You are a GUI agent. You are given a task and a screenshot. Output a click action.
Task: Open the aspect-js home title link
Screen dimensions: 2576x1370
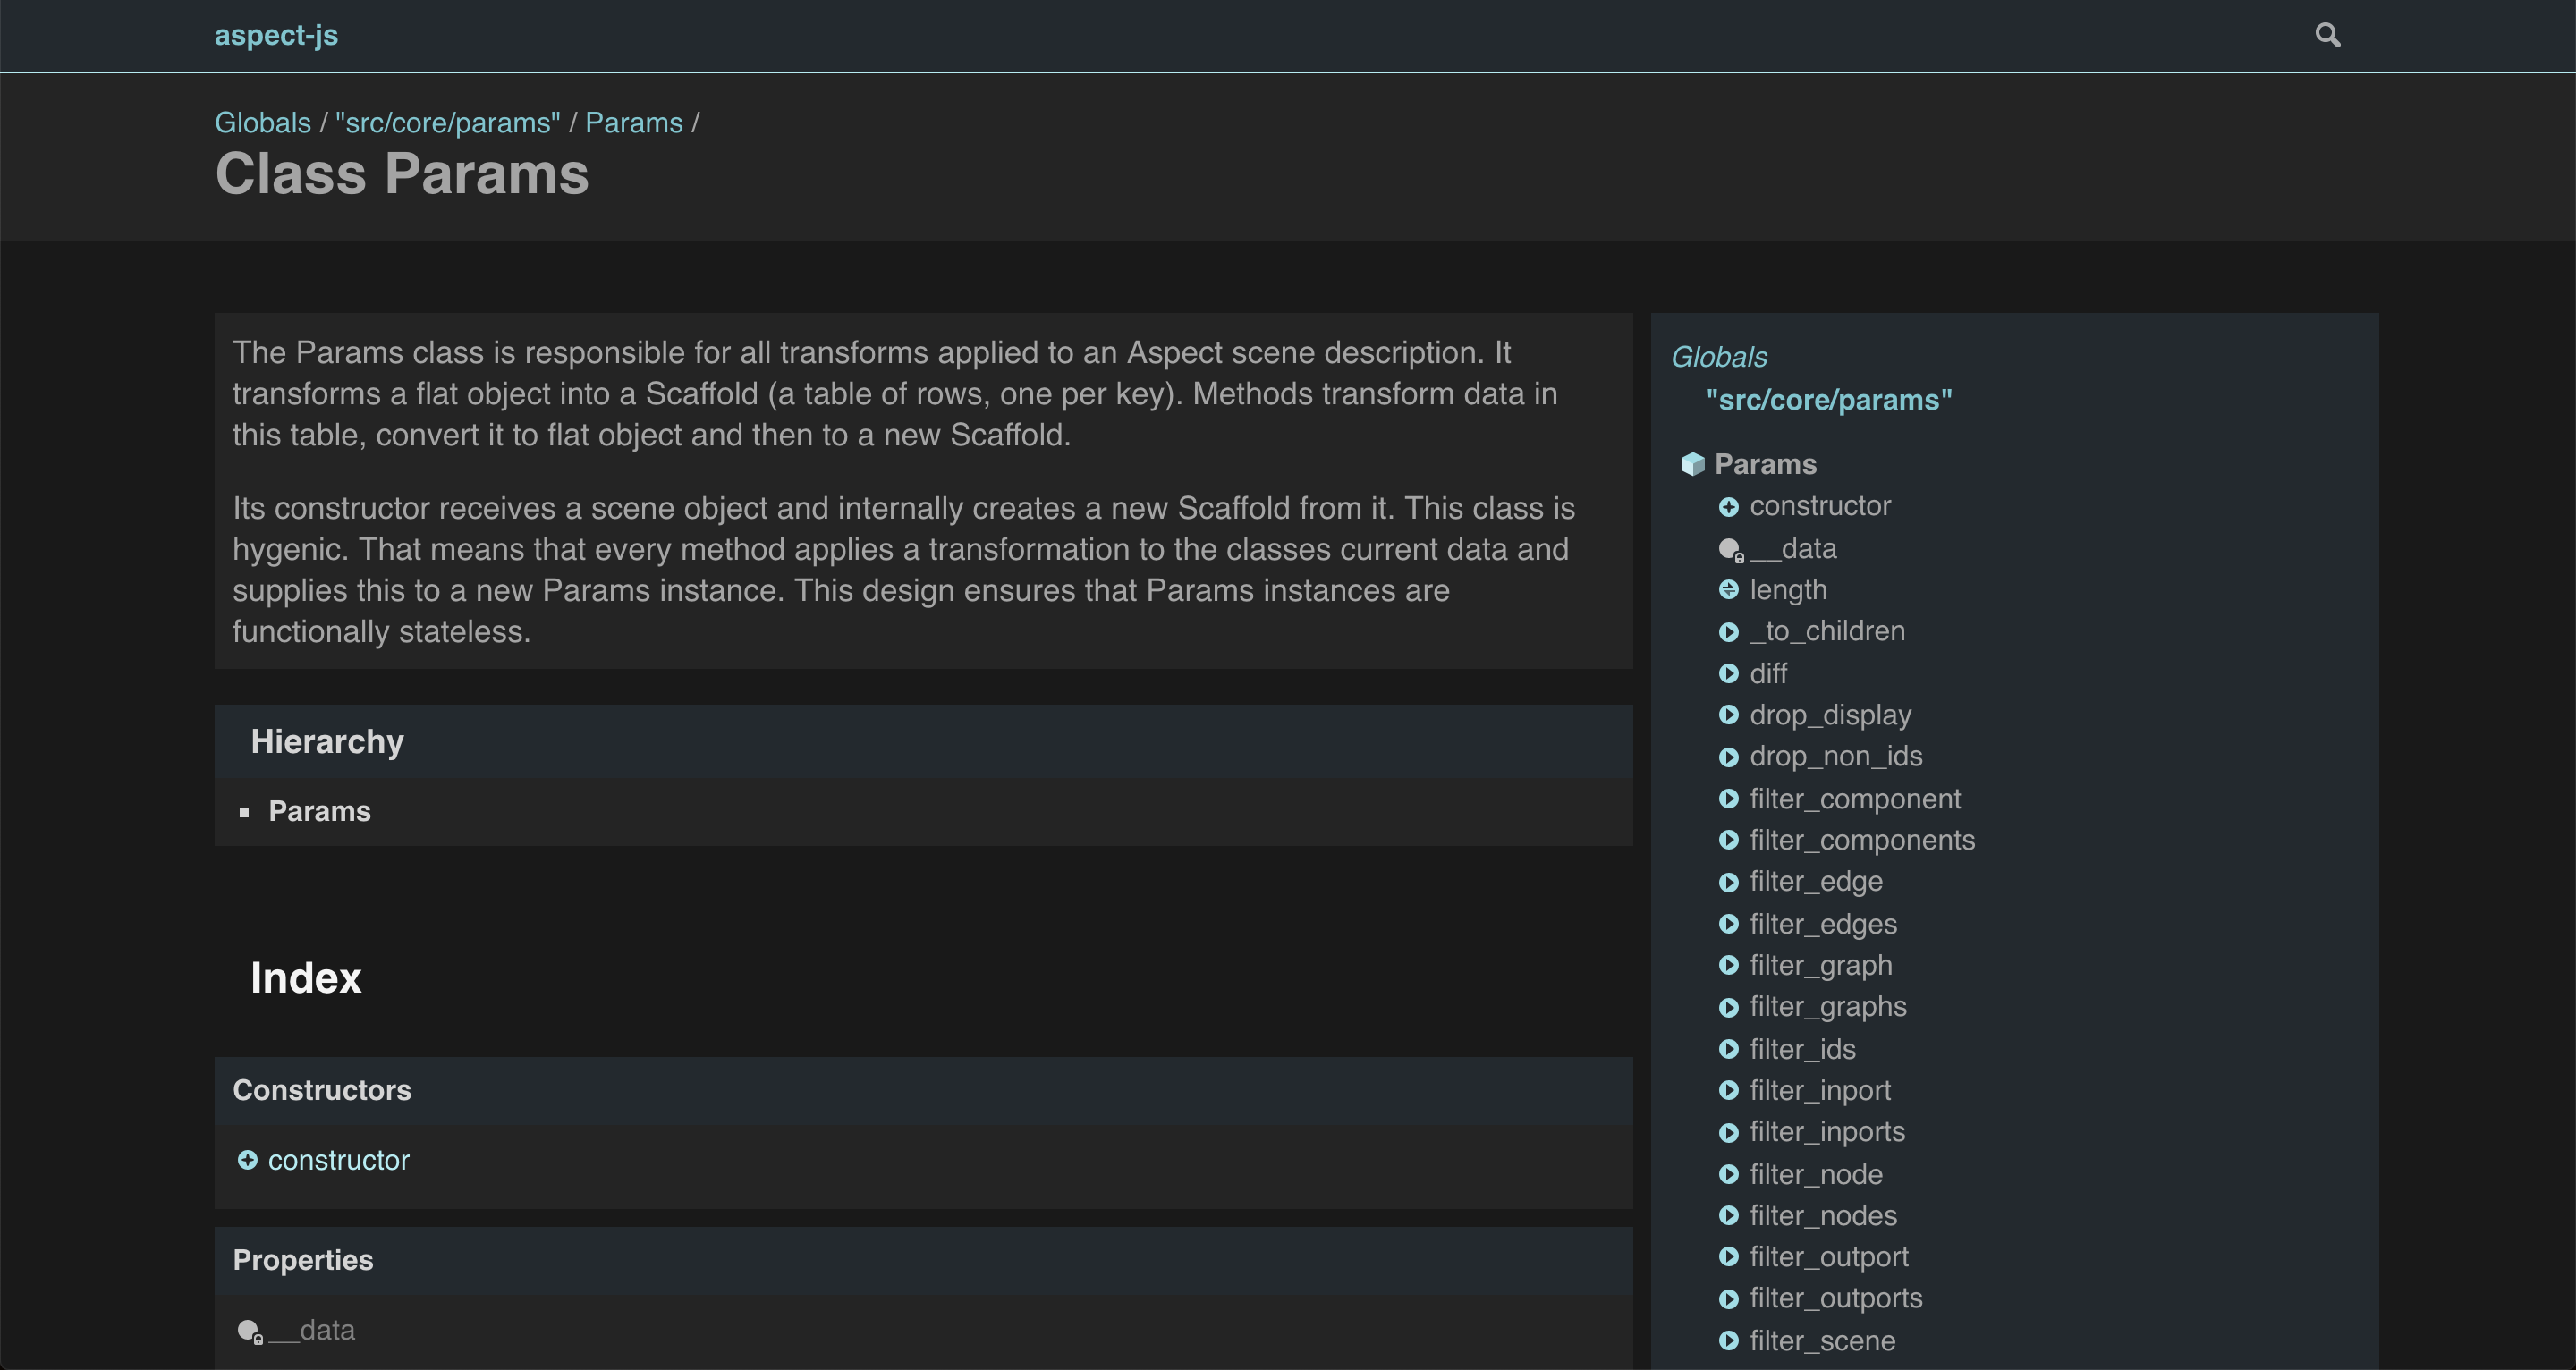tap(276, 35)
